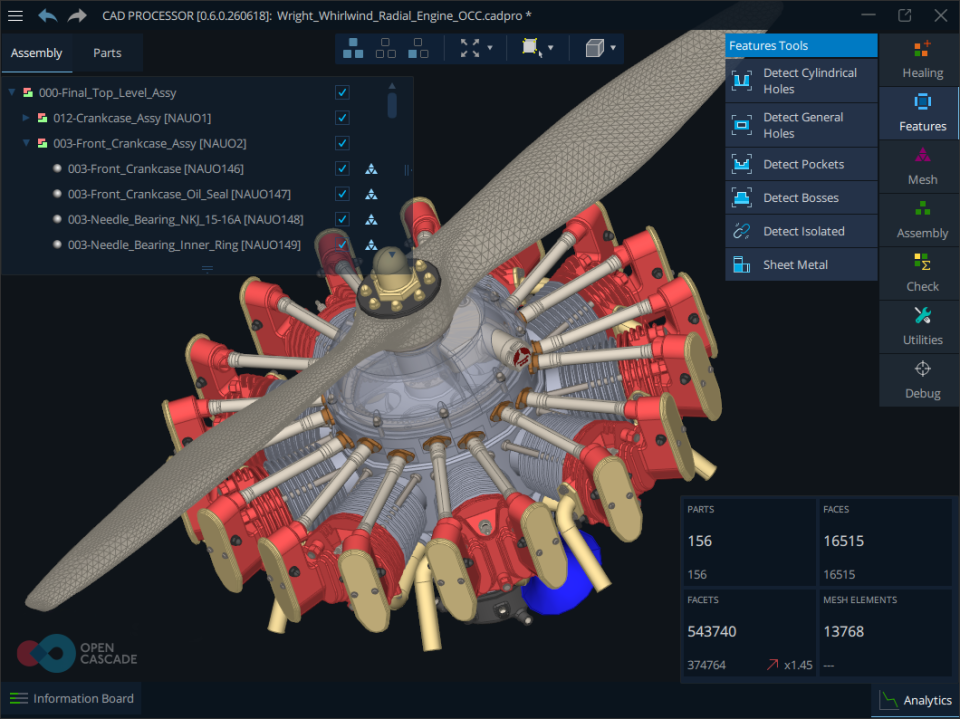Click the hamburger menu icon
Screen dimensions: 960x719
click(x=15, y=15)
